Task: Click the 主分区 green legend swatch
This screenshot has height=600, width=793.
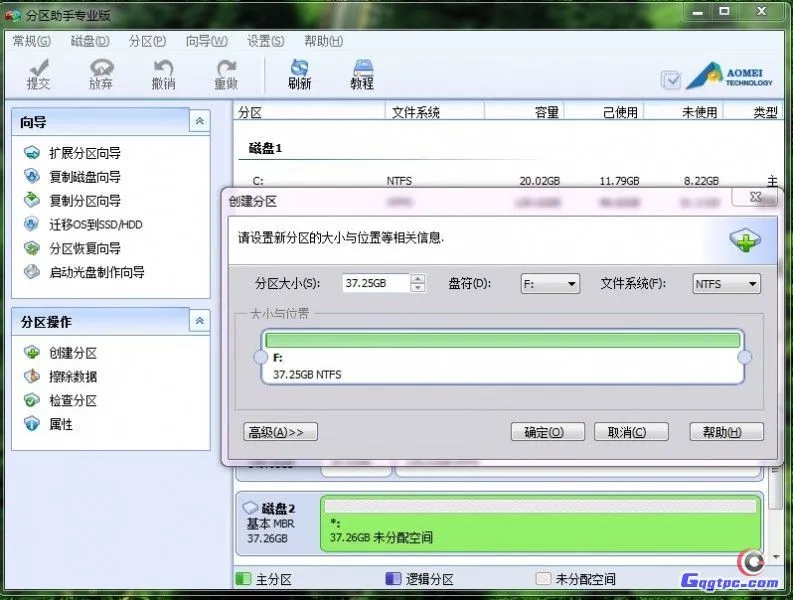Action: [x=243, y=578]
